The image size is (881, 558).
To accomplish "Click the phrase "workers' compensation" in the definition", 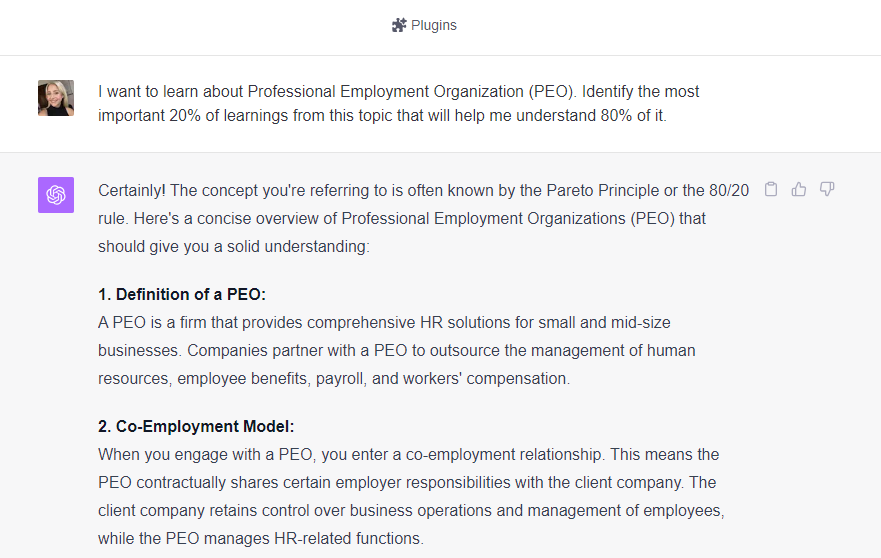I will [x=494, y=379].
